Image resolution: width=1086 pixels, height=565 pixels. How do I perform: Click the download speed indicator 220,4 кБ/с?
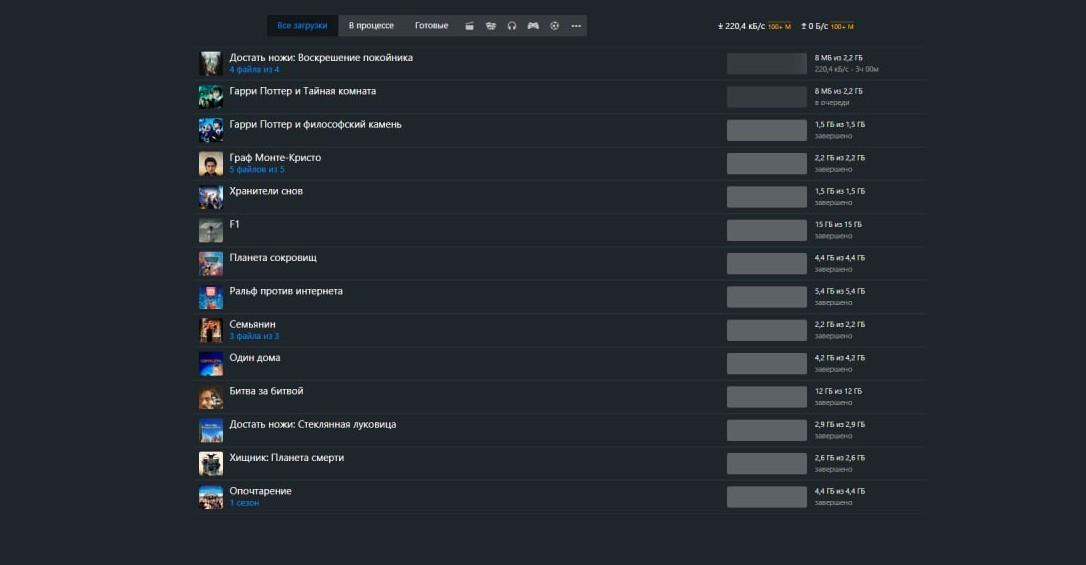point(741,26)
